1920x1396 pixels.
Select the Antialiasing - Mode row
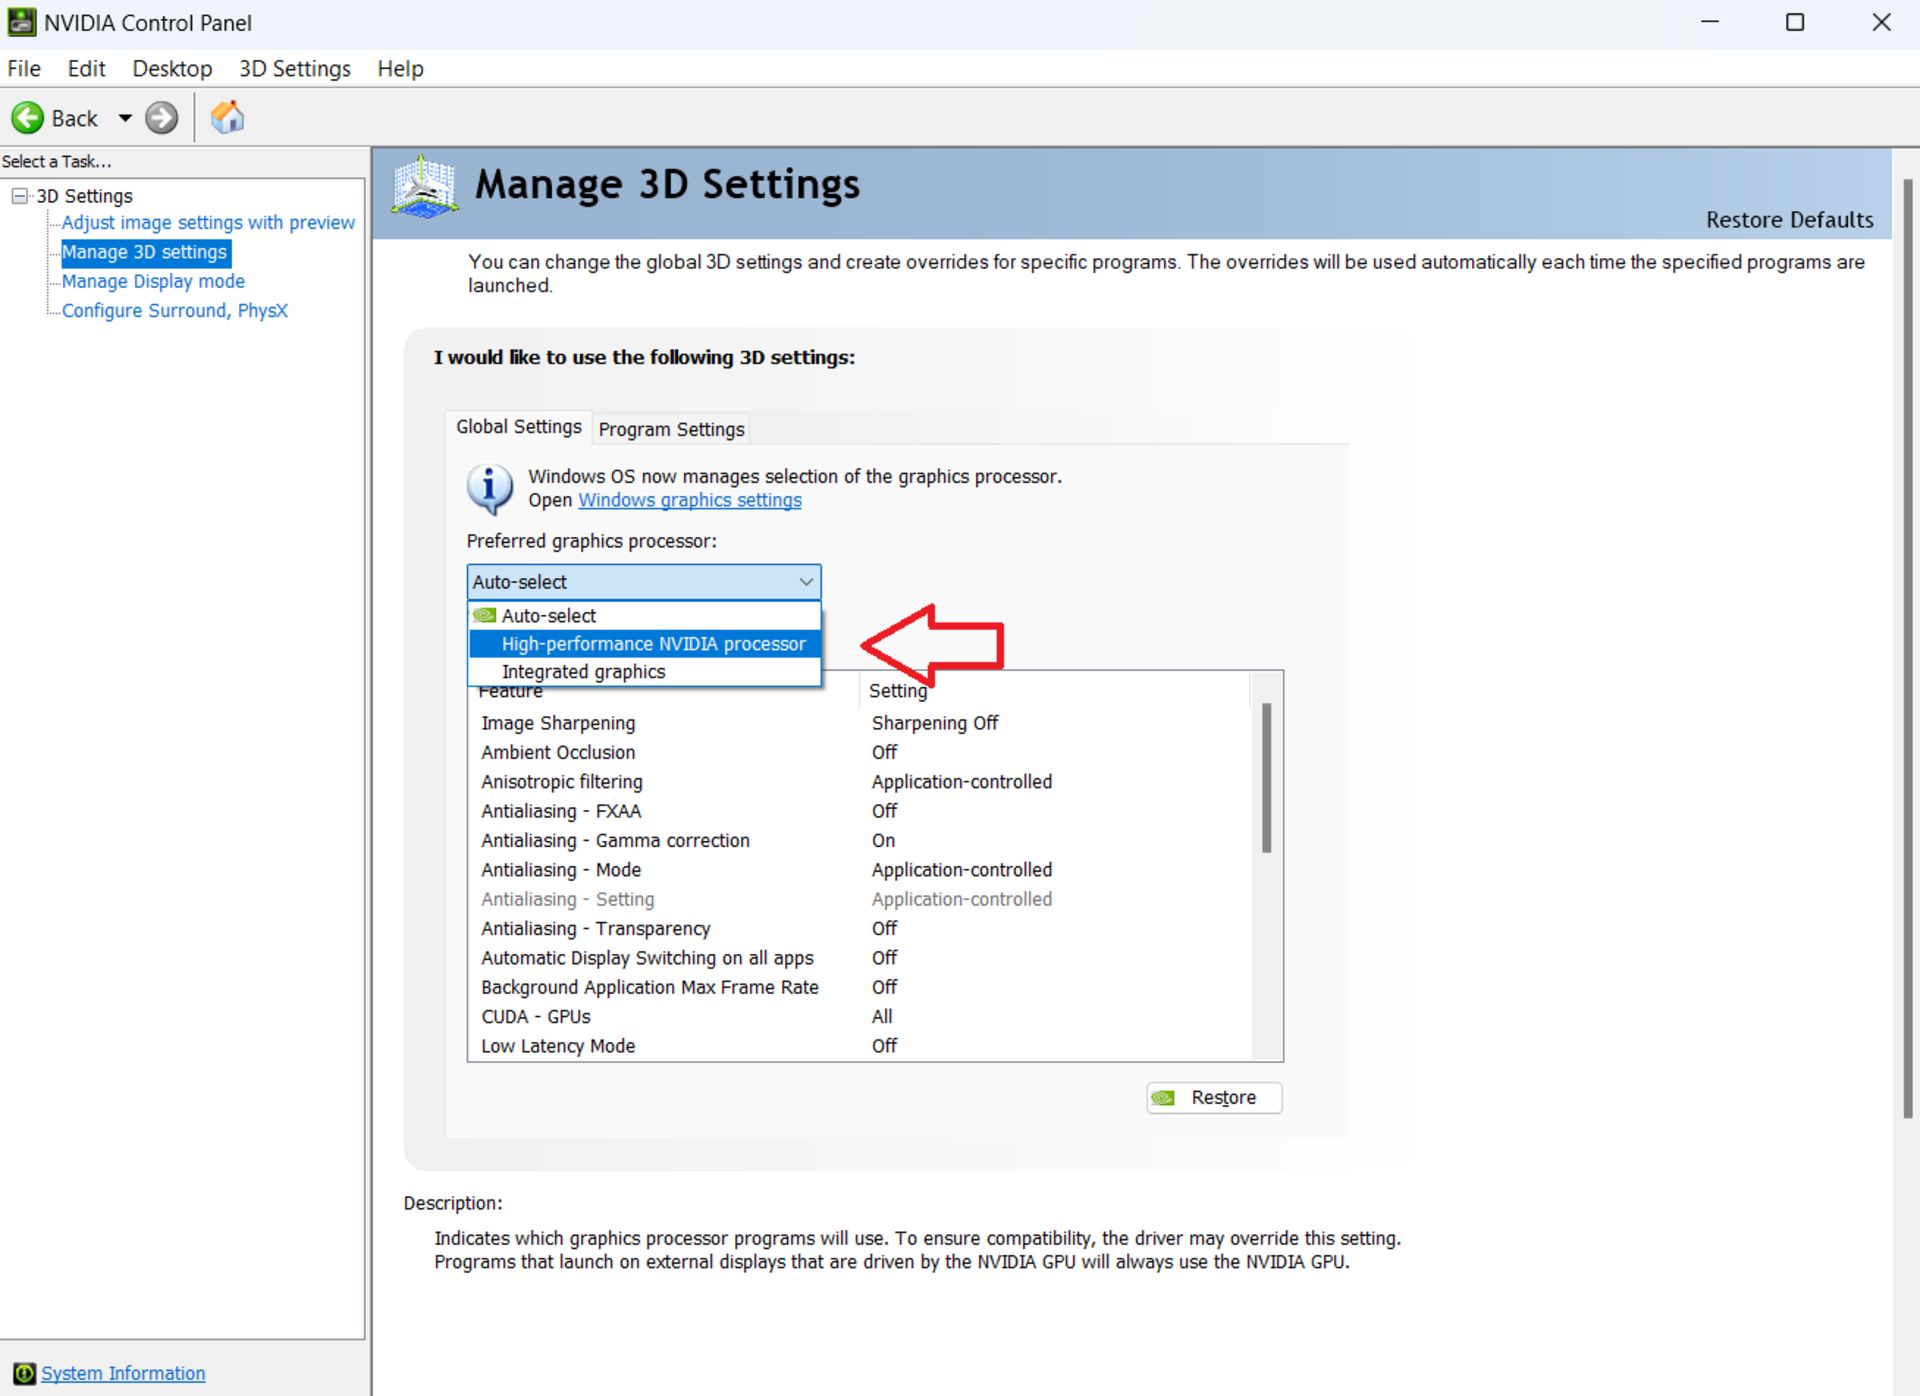pos(860,870)
